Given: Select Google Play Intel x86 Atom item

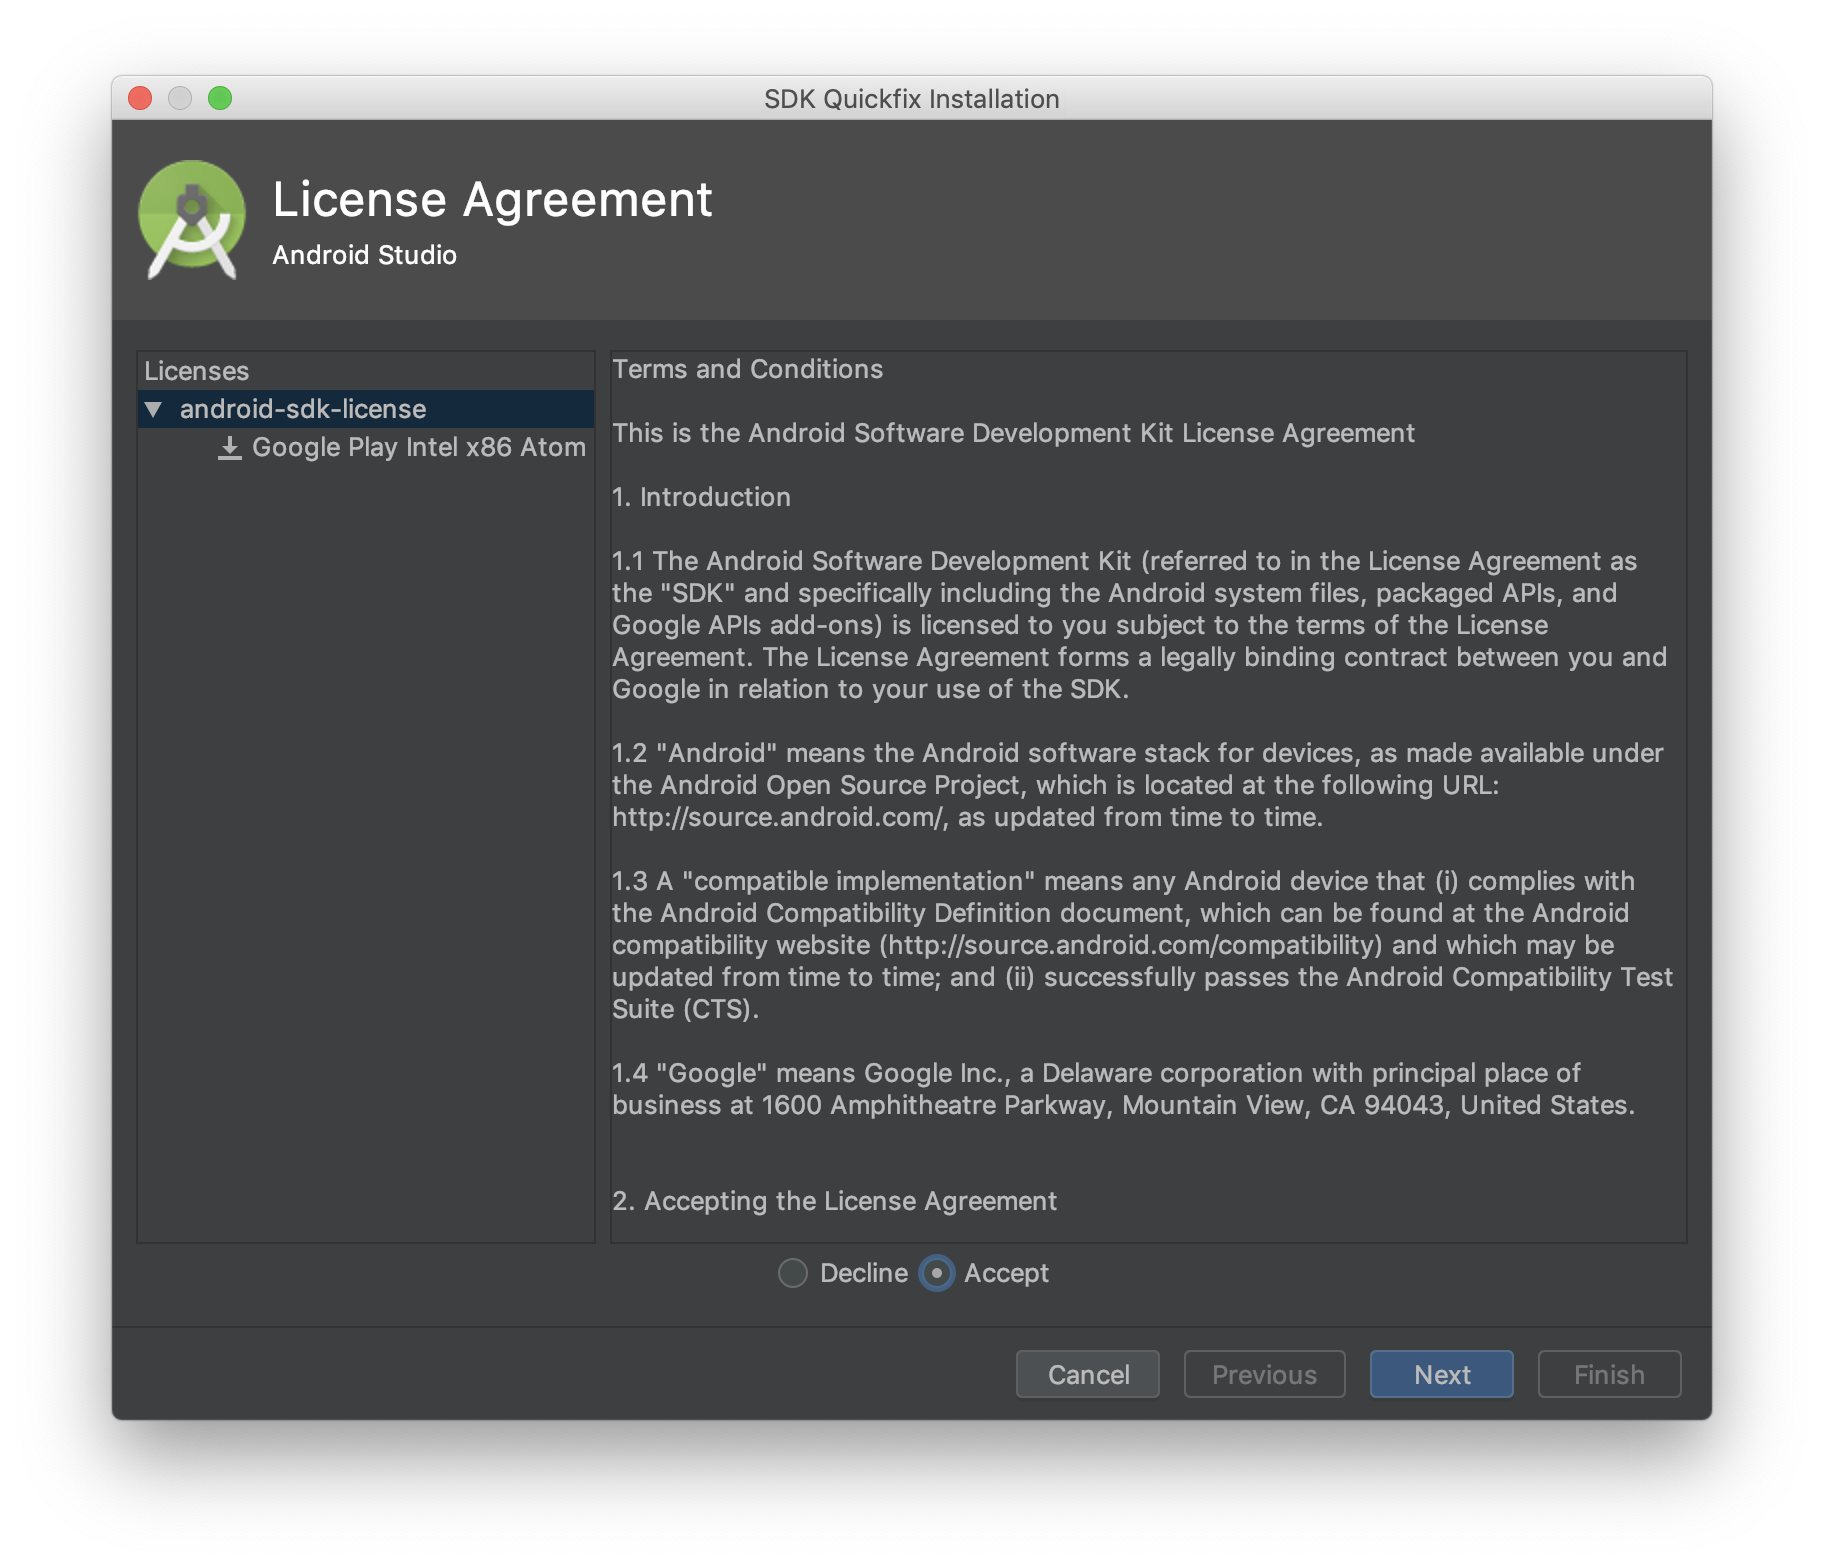Looking at the screenshot, I should coord(418,447).
